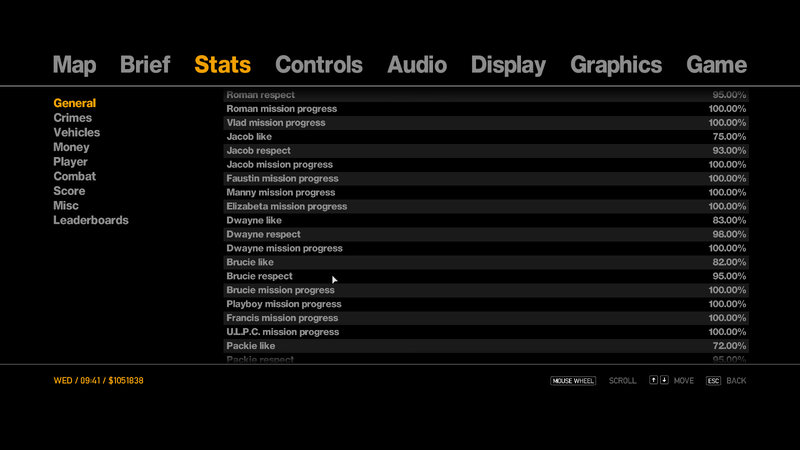Select the 'Dwayne like' row
This screenshot has width=800, height=450.
[x=486, y=220]
